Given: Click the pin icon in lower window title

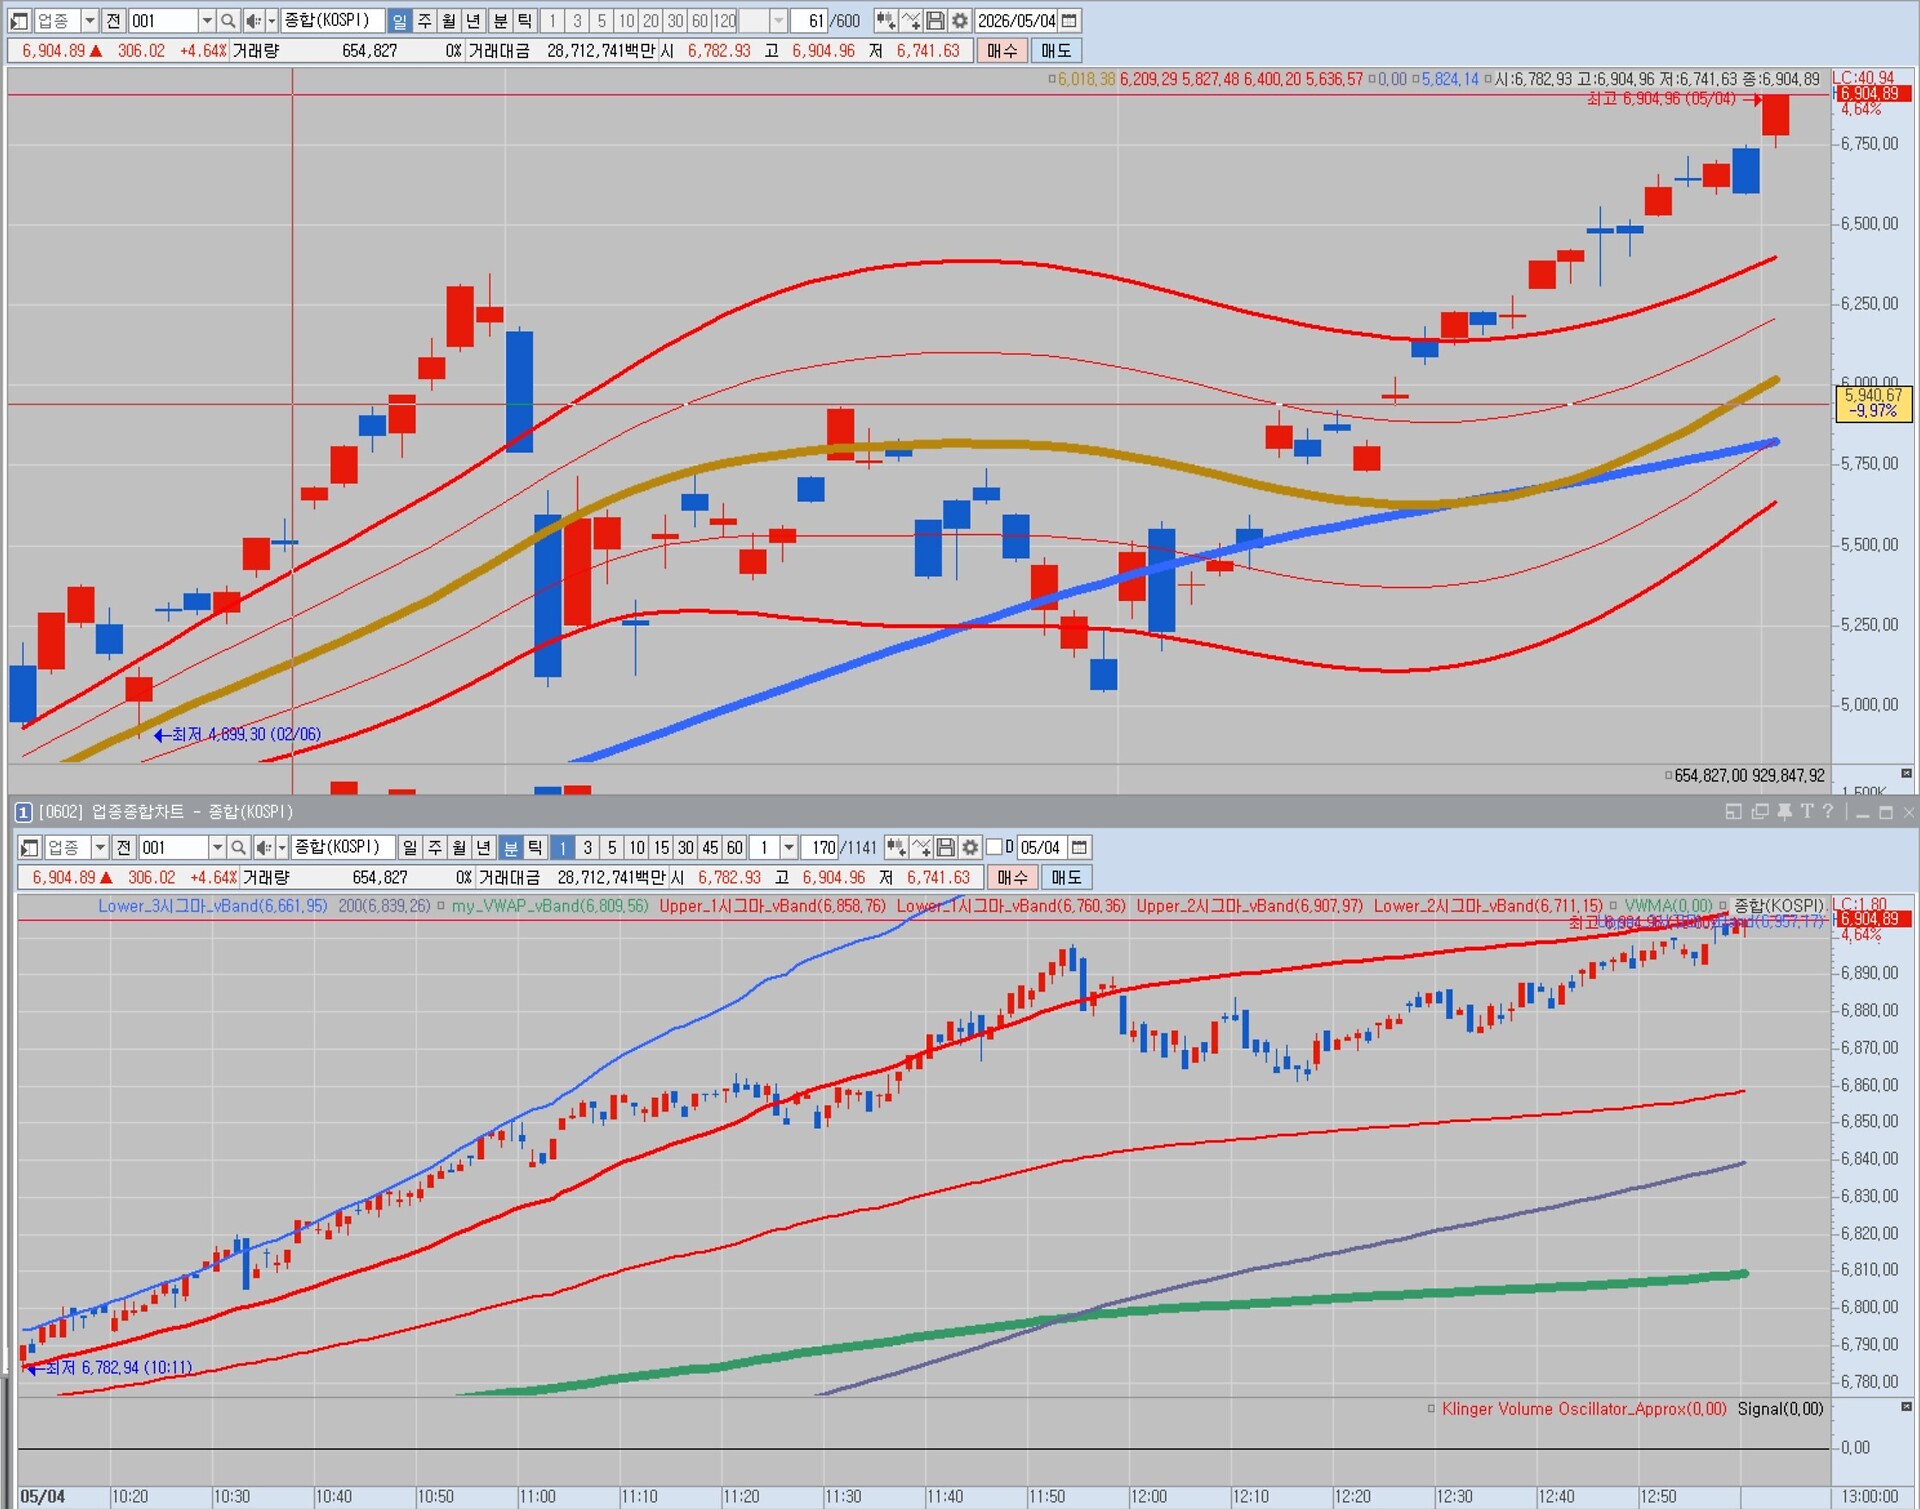Looking at the screenshot, I should [x=1784, y=812].
